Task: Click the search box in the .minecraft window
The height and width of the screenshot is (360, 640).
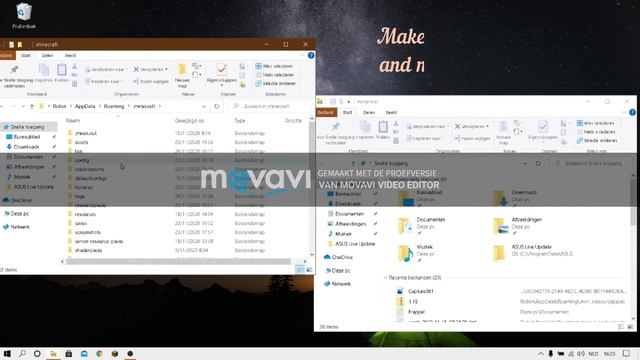Action: pyautogui.click(x=269, y=106)
